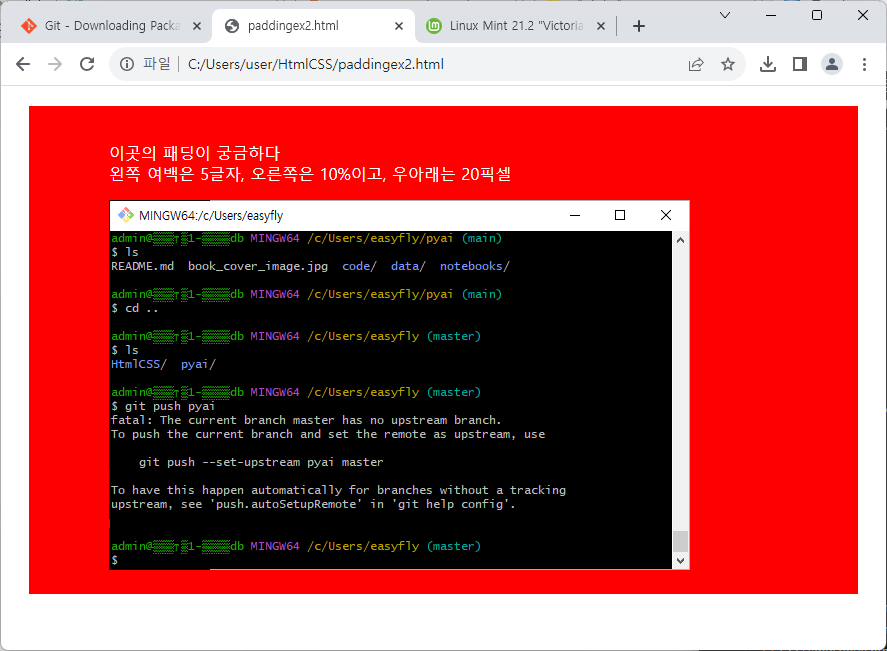This screenshot has height=651, width=887.
Task: Click the text '이곳의 패딩이 궁금하다'
Action: tap(195, 153)
